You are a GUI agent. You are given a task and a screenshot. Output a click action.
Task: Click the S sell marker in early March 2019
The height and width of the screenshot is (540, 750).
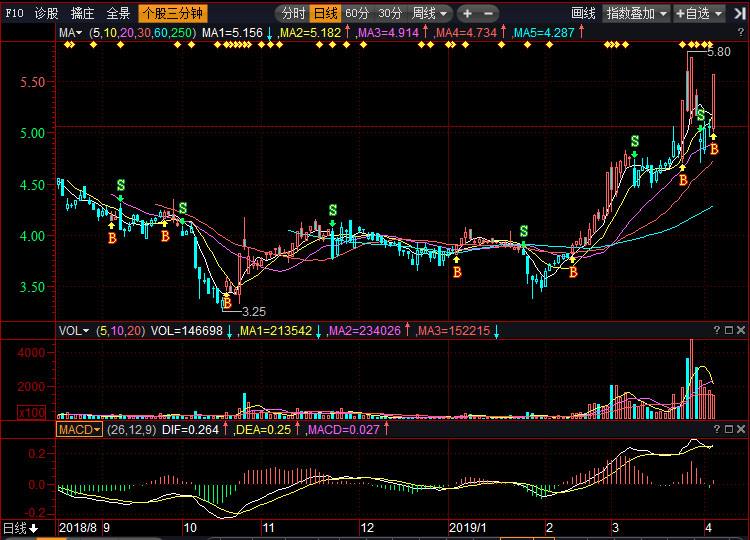pyautogui.click(x=635, y=141)
